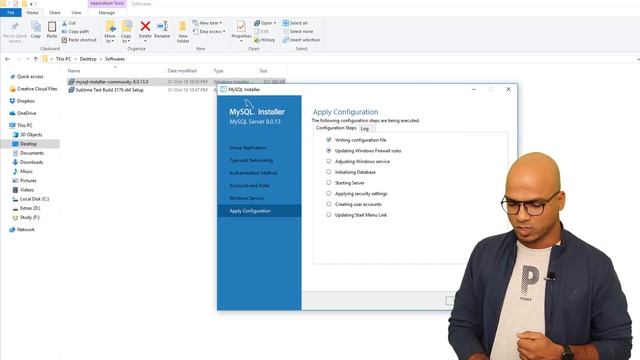Click Desktop in address breadcrumb

point(88,59)
